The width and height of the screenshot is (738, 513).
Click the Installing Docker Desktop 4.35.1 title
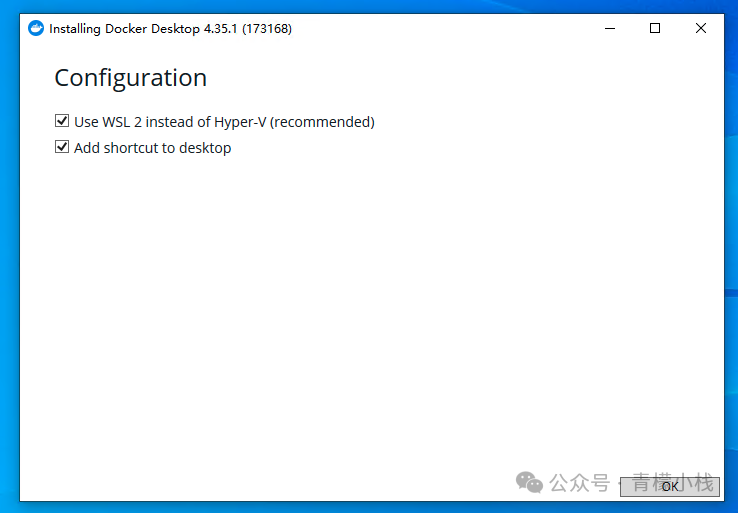coord(170,29)
